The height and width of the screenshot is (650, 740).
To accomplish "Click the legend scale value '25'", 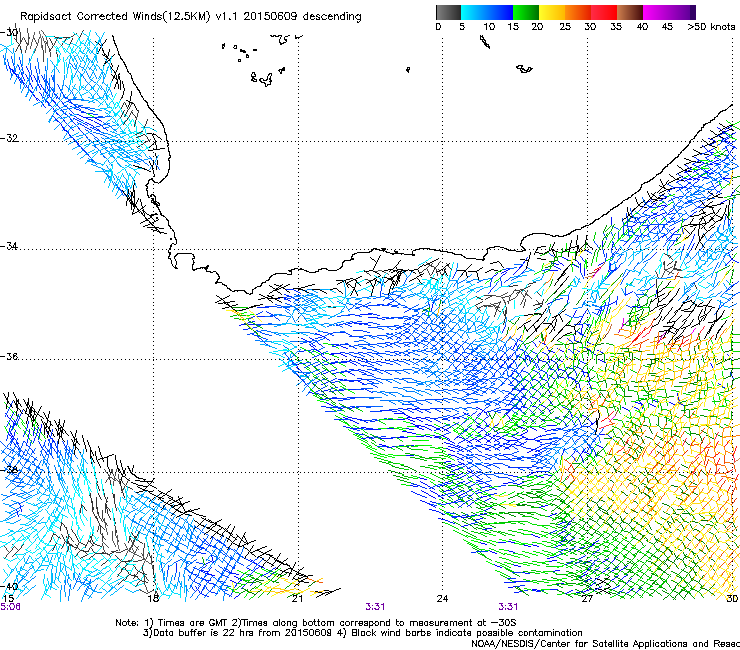I will click(x=565, y=27).
